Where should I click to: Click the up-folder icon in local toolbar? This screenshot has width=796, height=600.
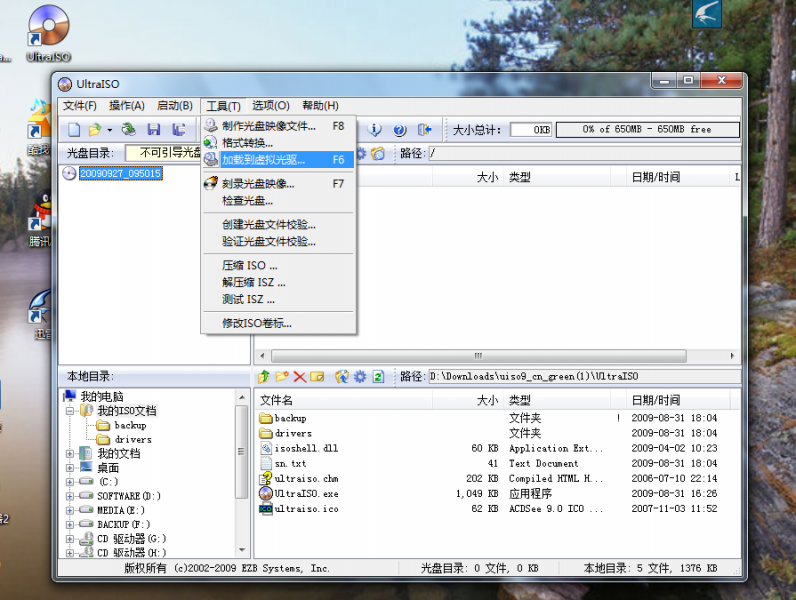[x=263, y=377]
